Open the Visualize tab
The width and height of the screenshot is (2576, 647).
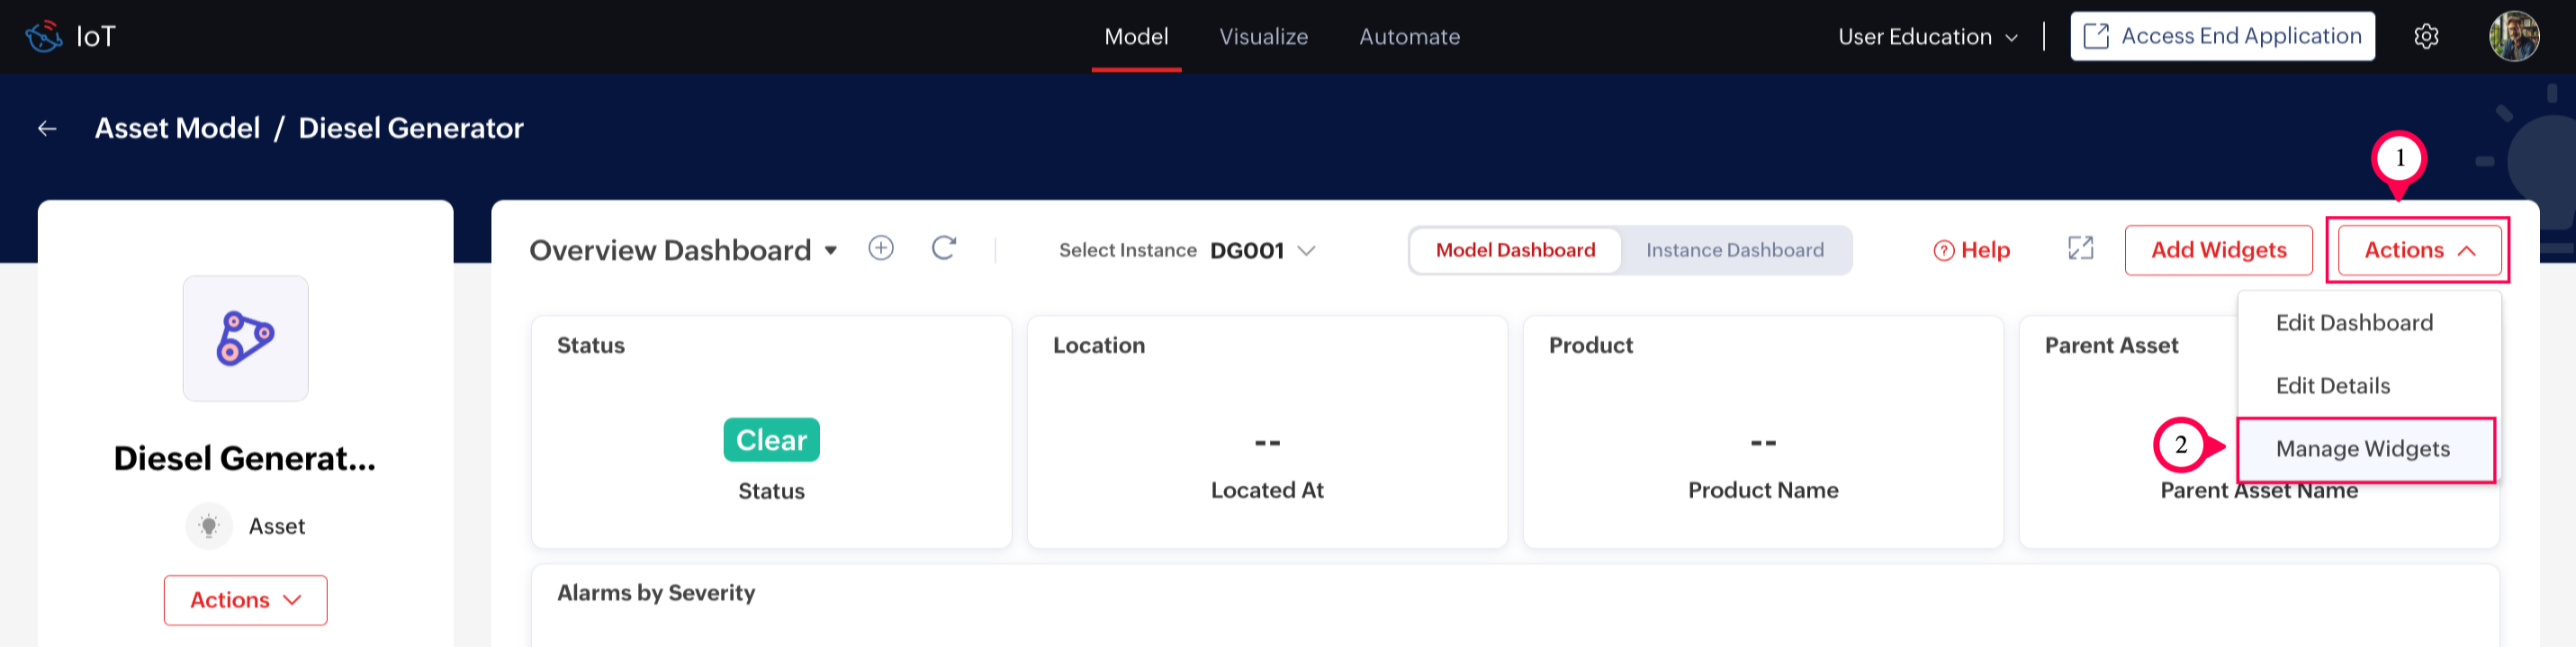tap(1263, 37)
